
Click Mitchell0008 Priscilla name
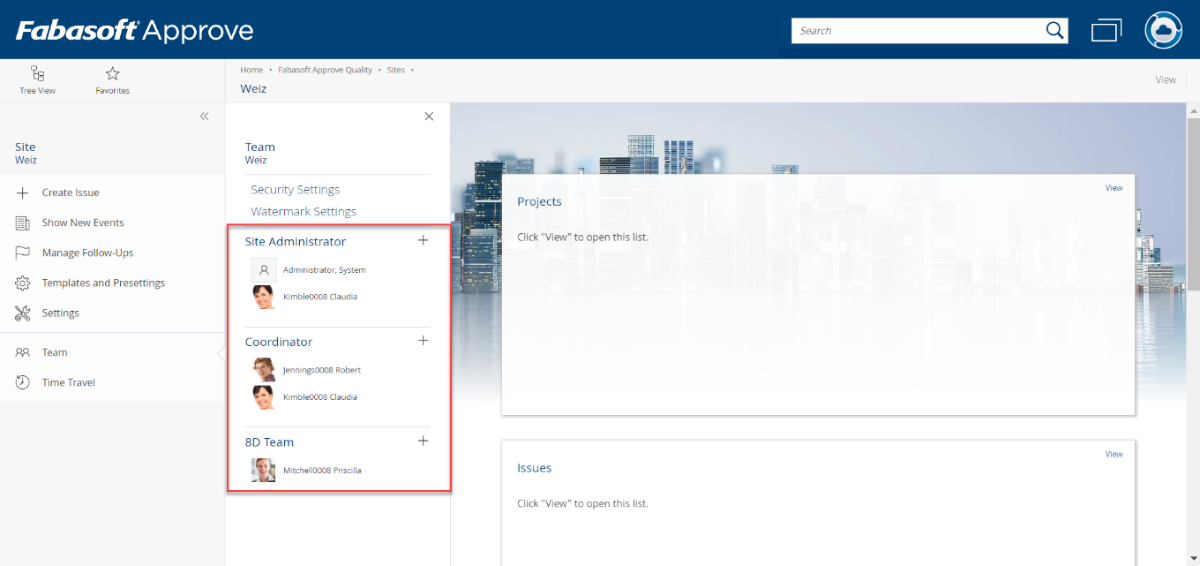(x=322, y=470)
